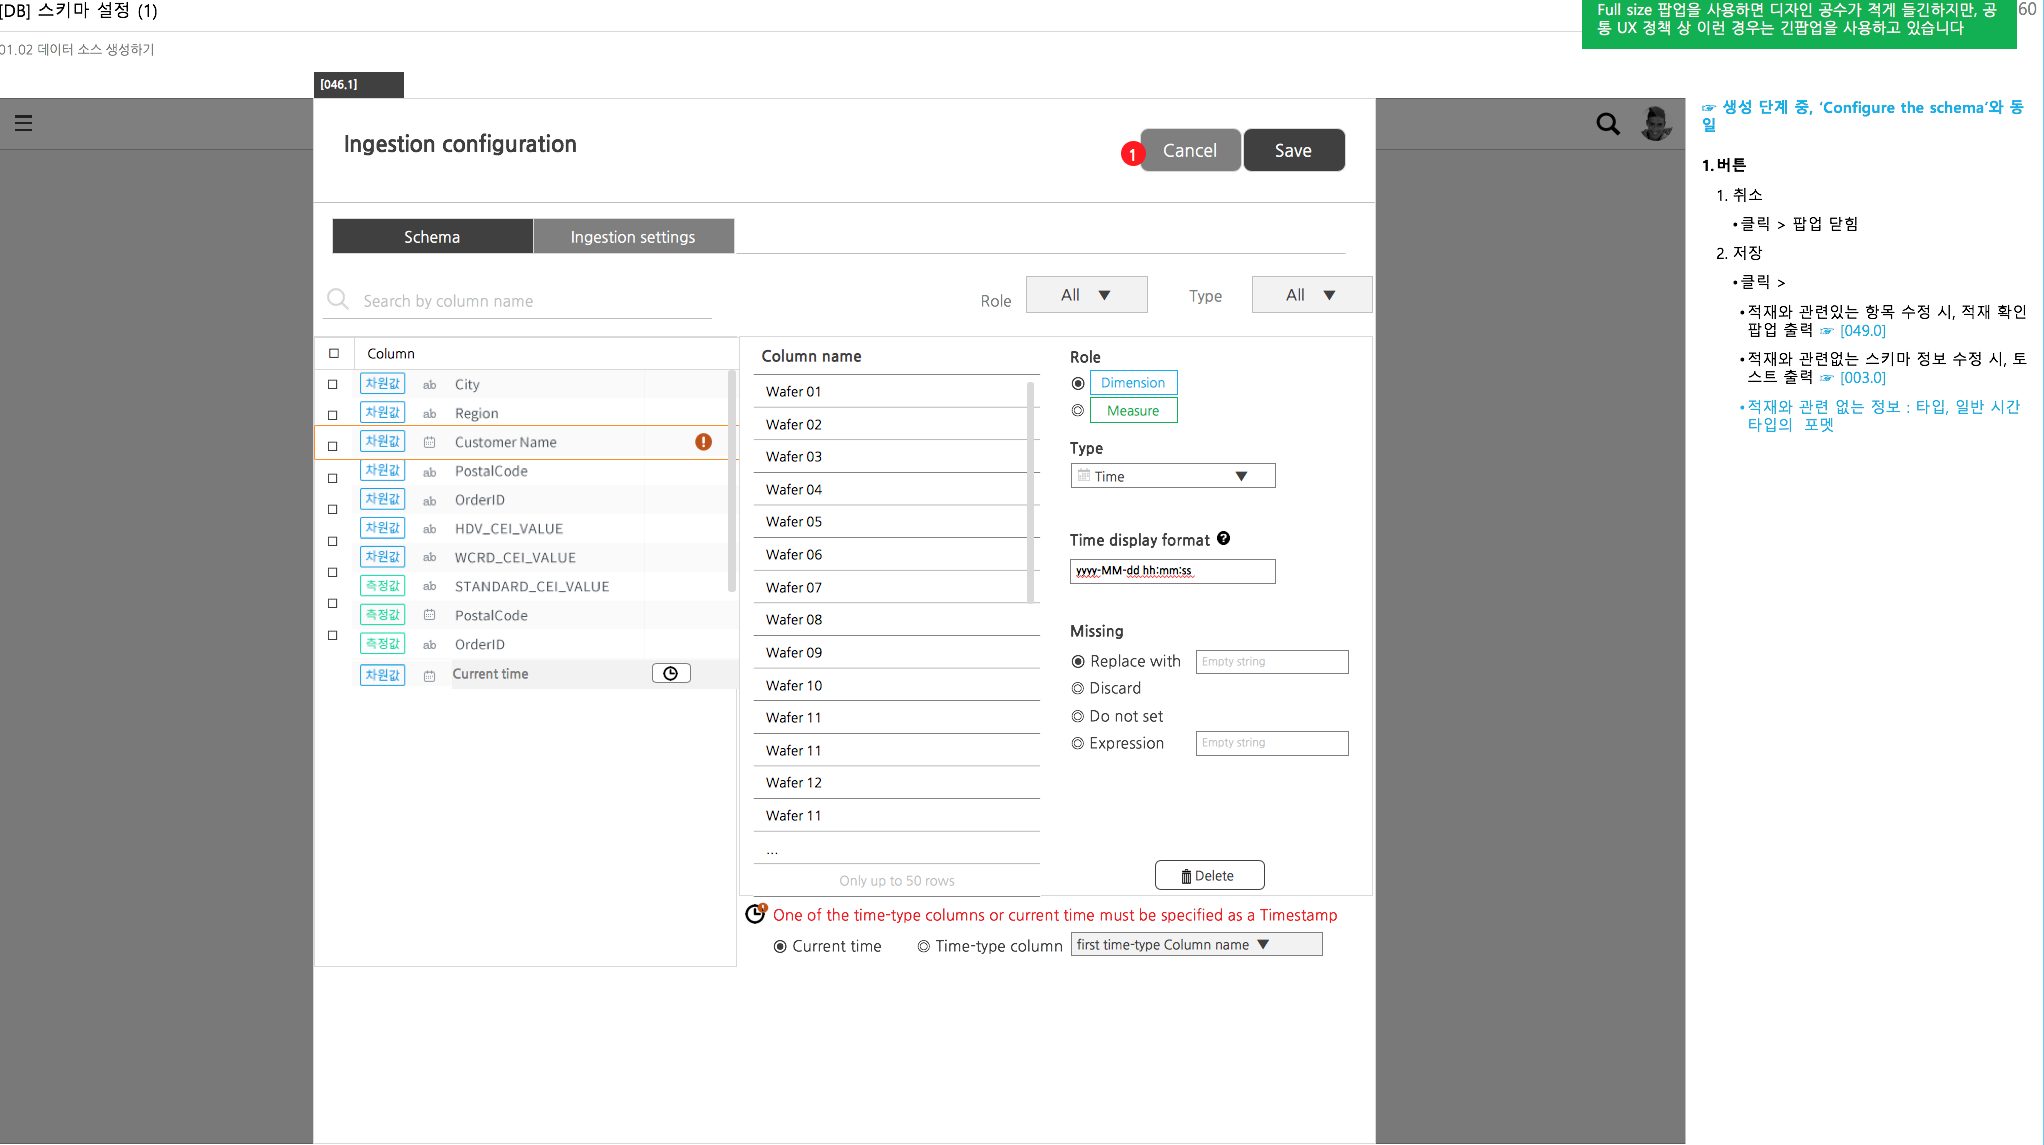Click the clock icon on Current time row
Viewport: 2044px width, 1145px height.
pyautogui.click(x=671, y=674)
